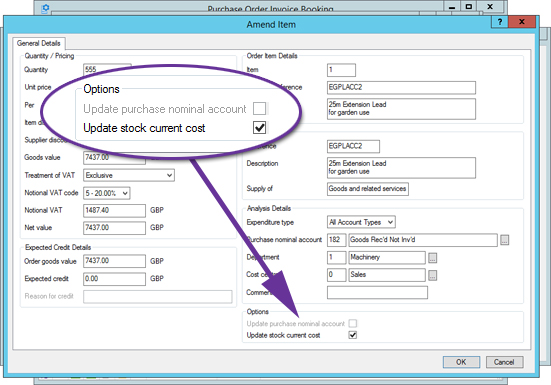
Task: Click the Net value field
Action: [114, 228]
